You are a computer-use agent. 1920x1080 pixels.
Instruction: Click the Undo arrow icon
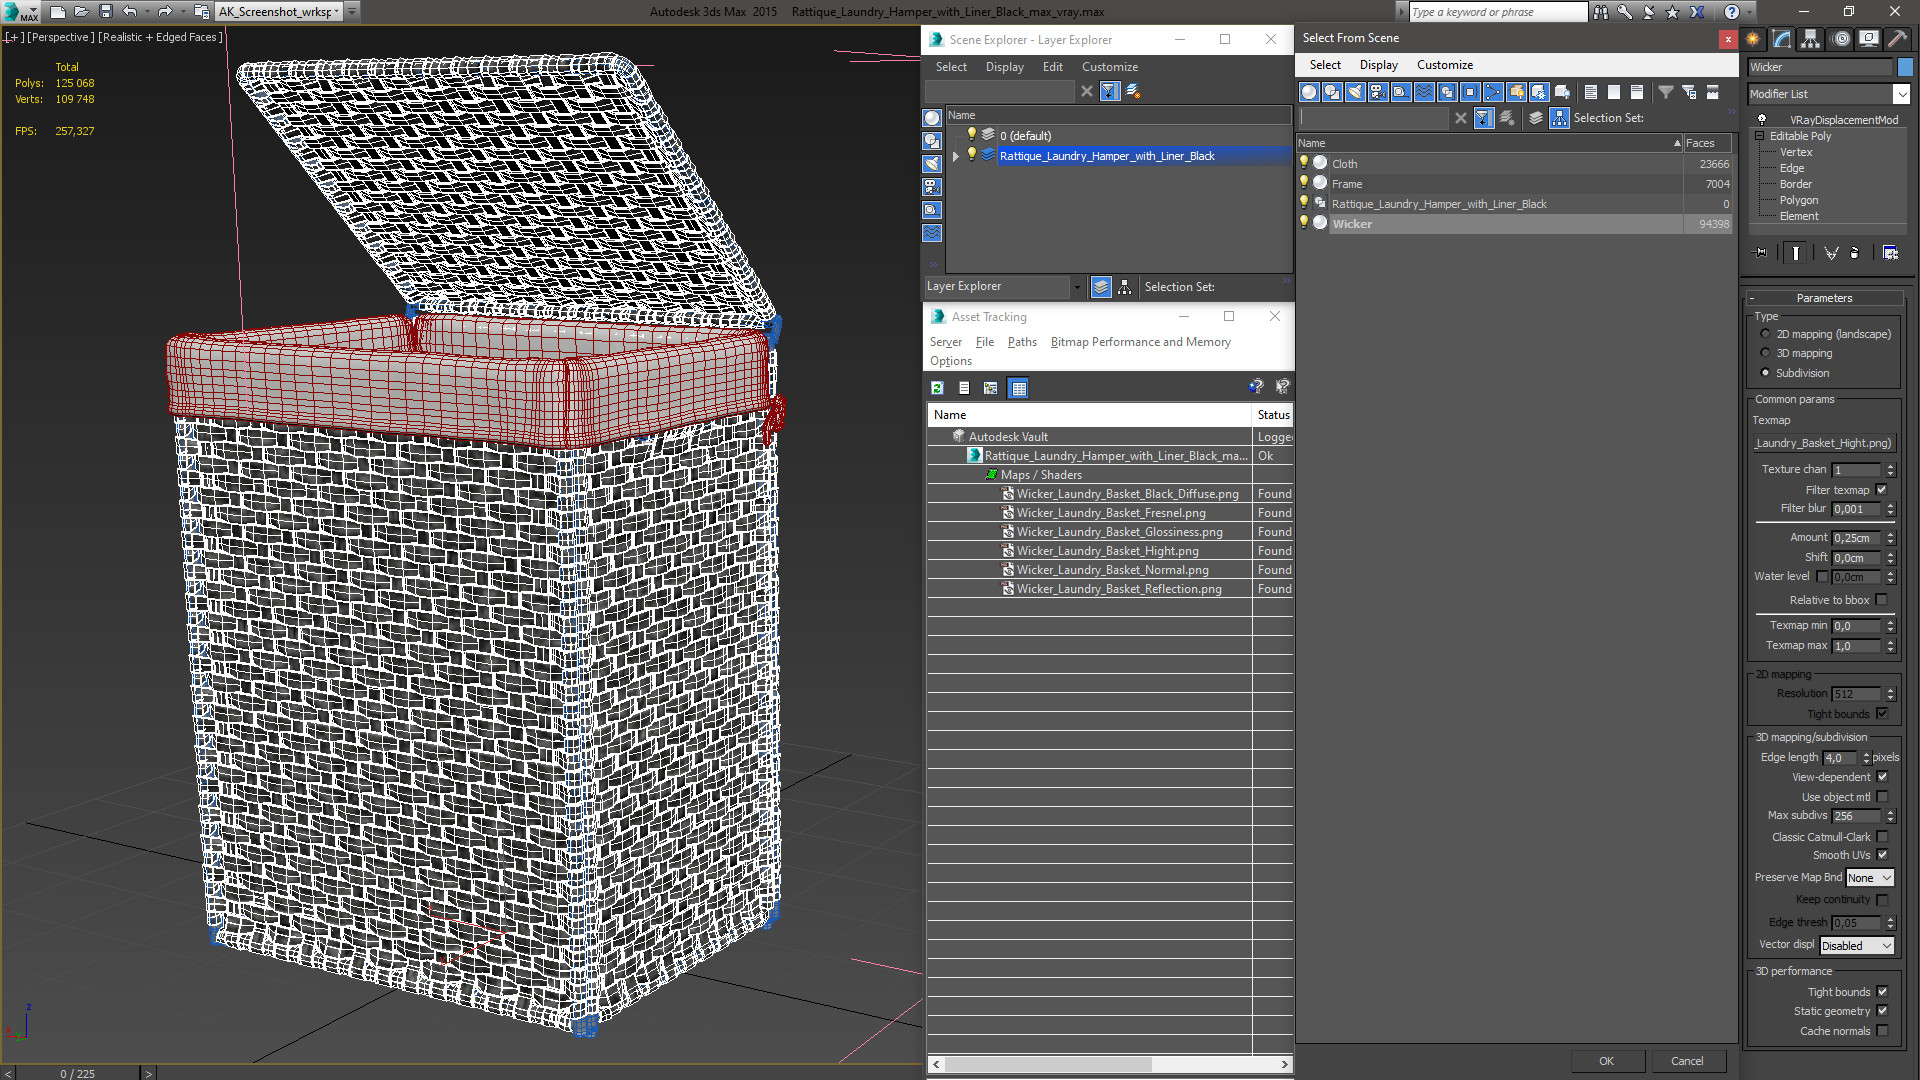130,12
